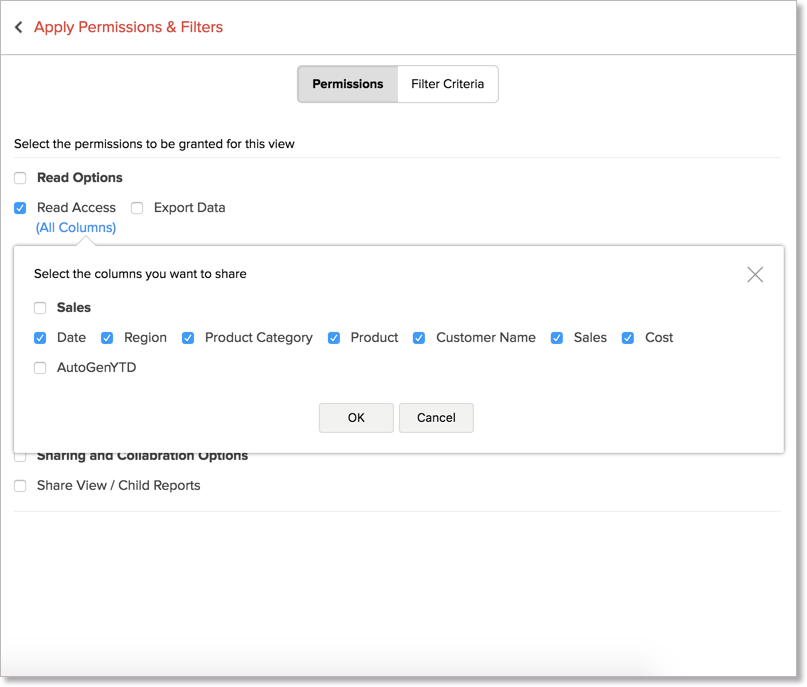Open the All Columns link
The width and height of the screenshot is (807, 687).
tap(76, 228)
